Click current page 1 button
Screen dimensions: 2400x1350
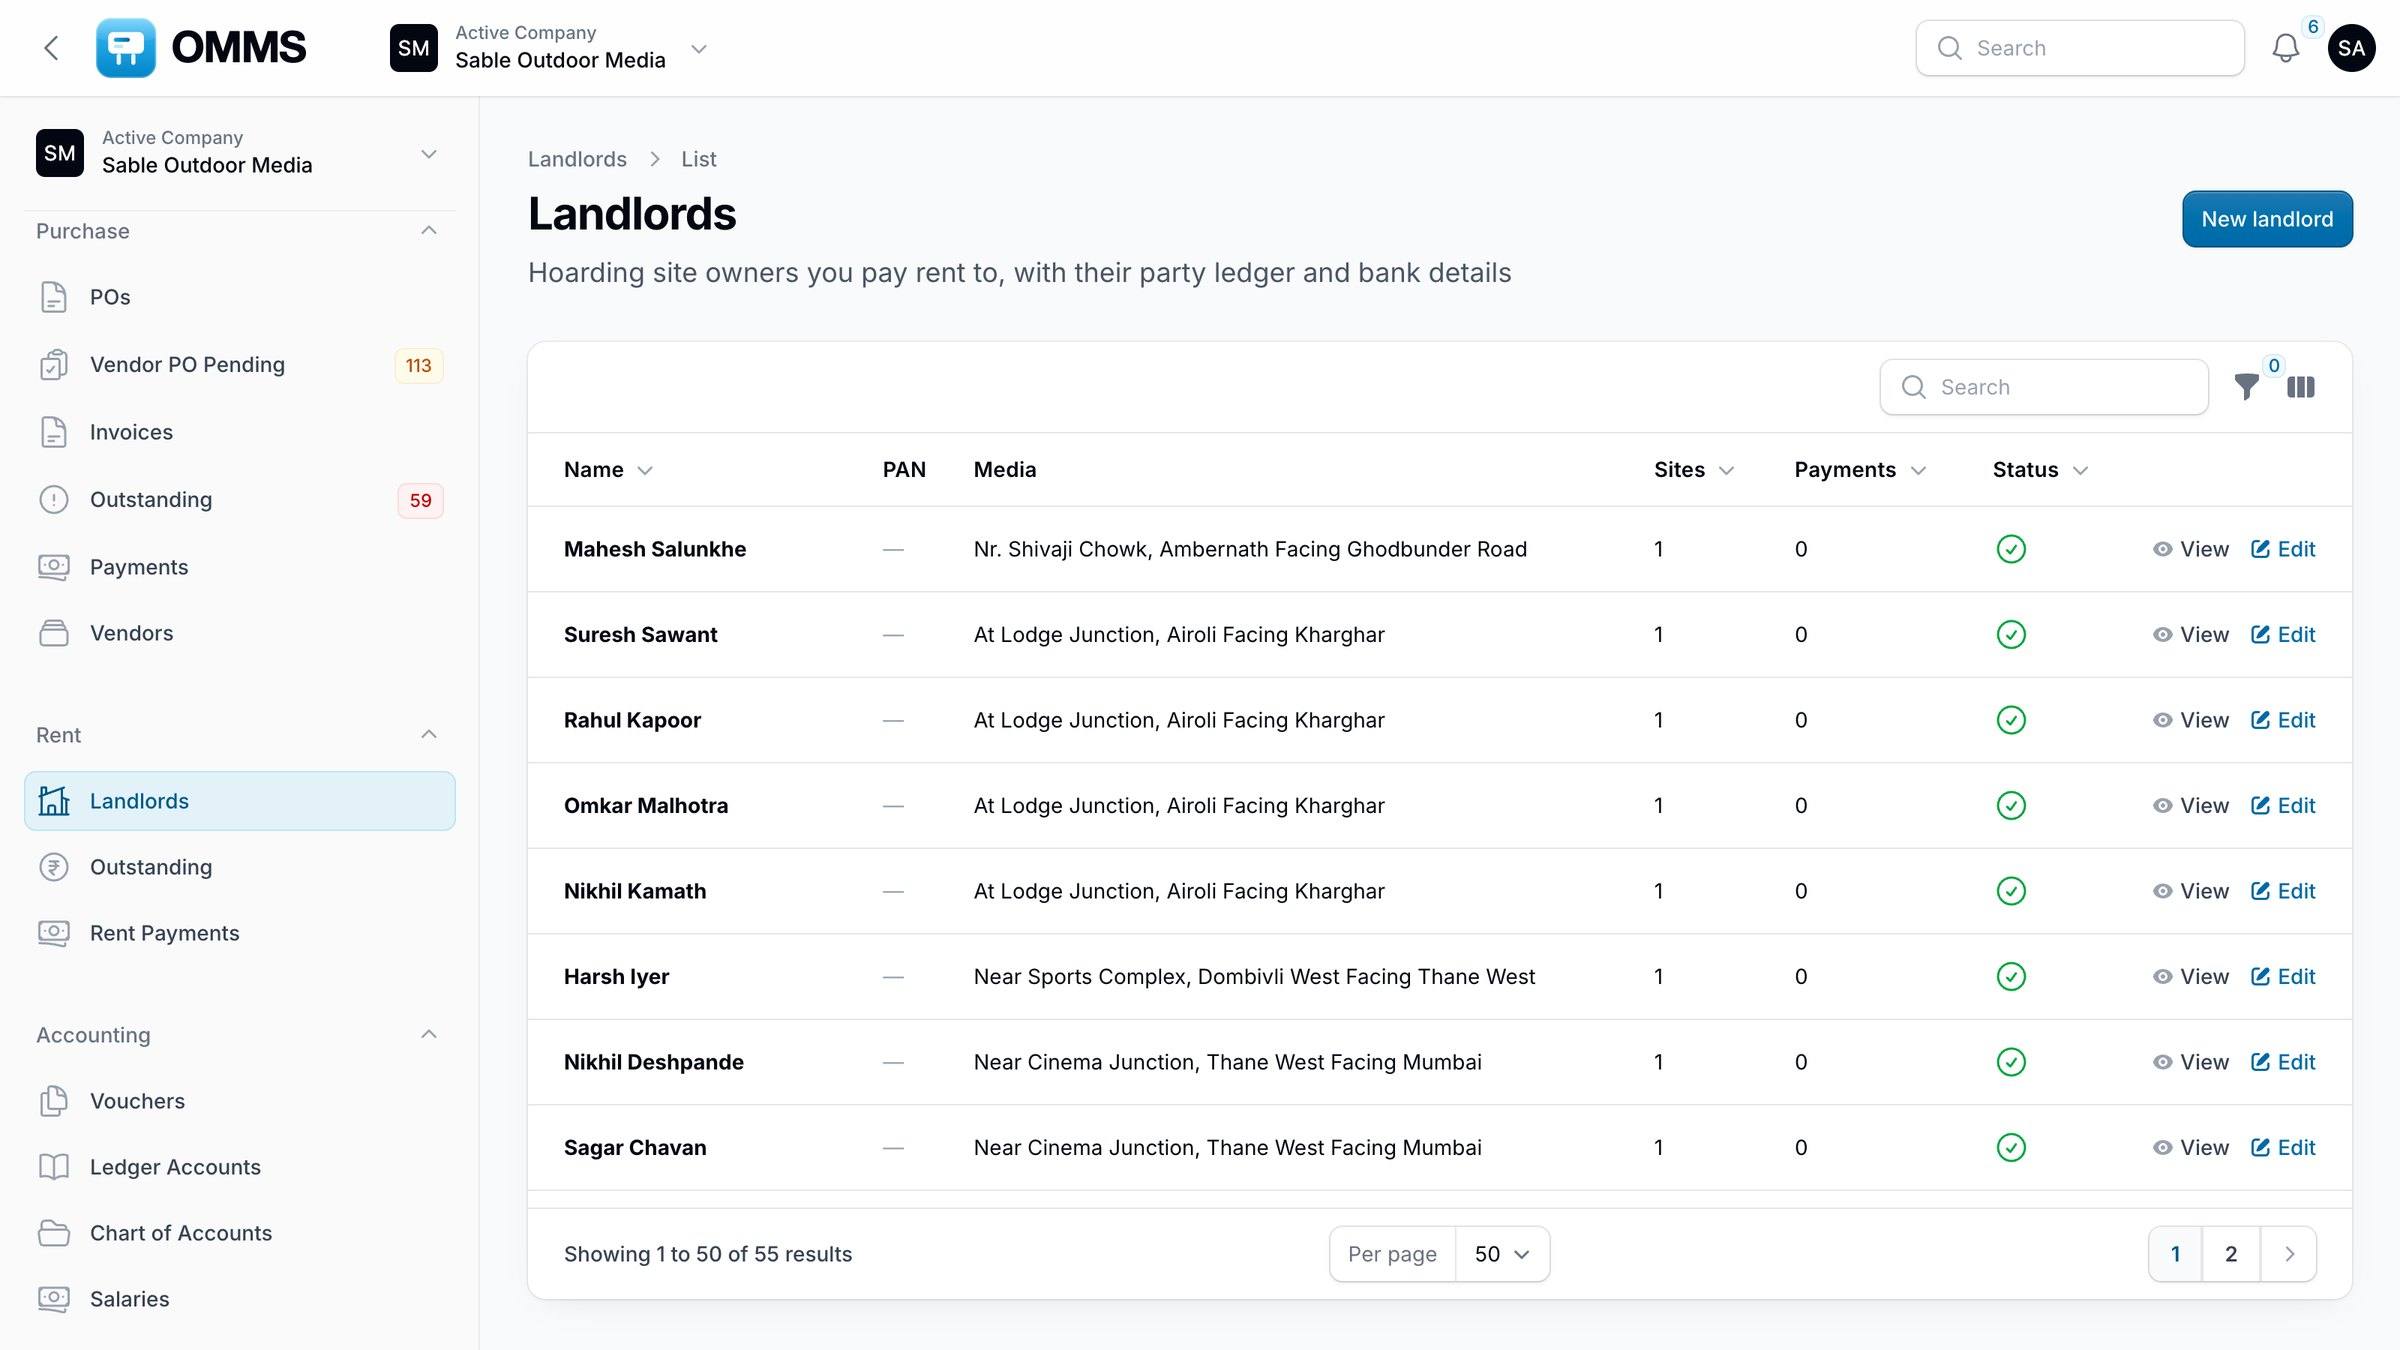tap(2175, 1254)
